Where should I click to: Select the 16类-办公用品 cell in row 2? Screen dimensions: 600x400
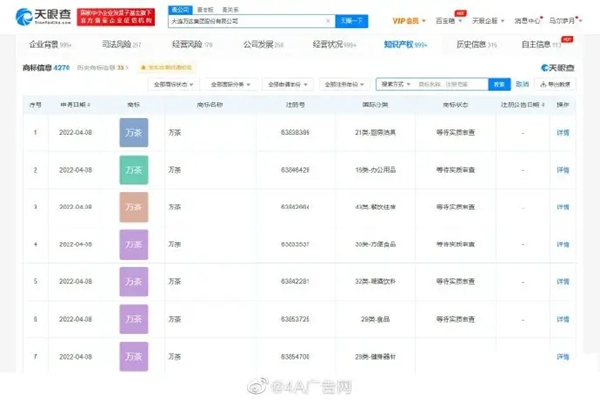[375, 170]
